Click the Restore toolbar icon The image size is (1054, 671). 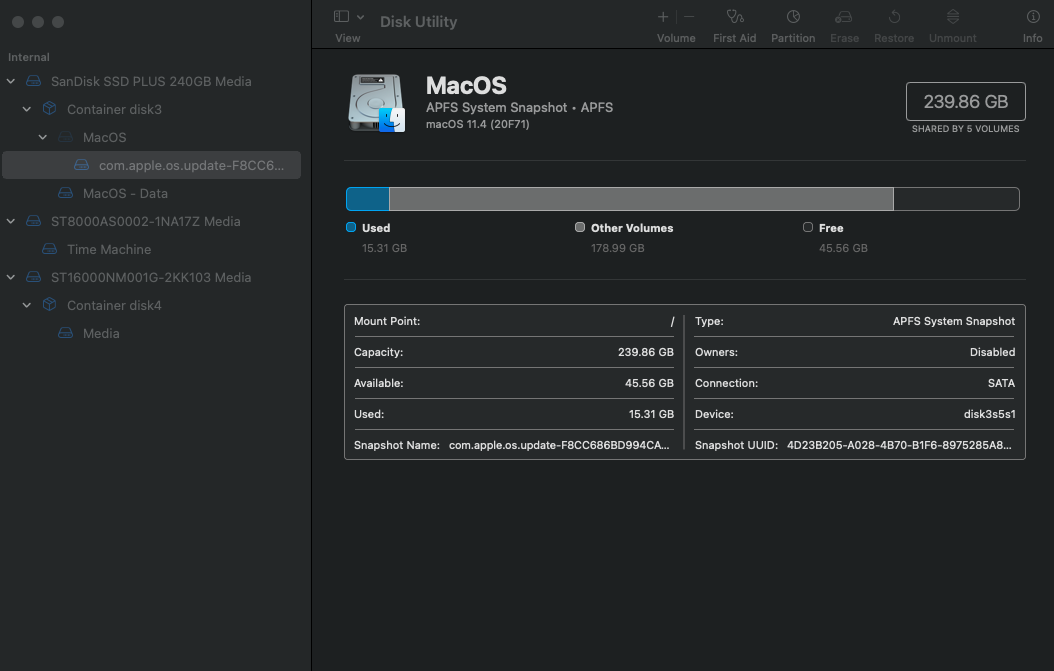(894, 17)
